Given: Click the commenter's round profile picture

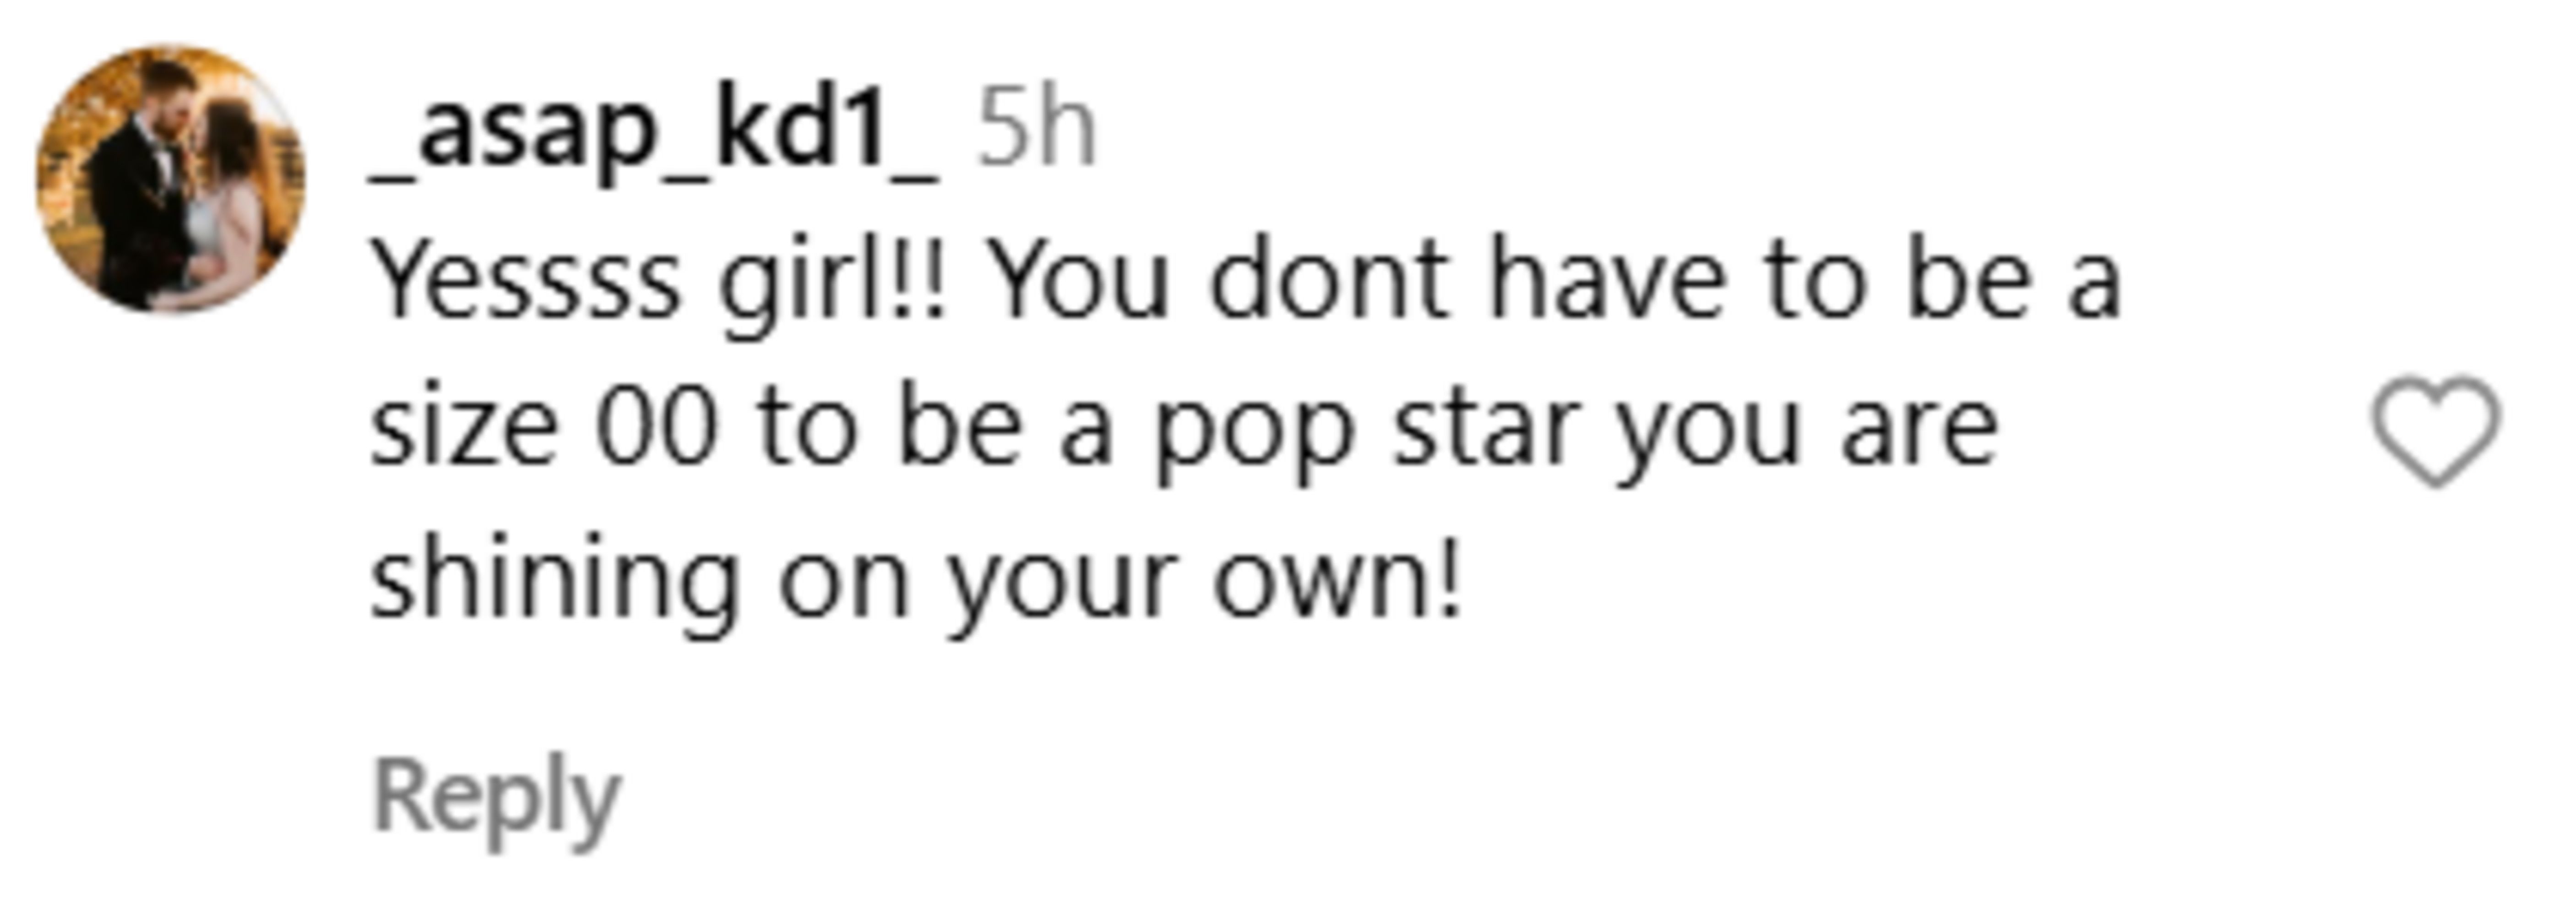Looking at the screenshot, I should click(170, 178).
